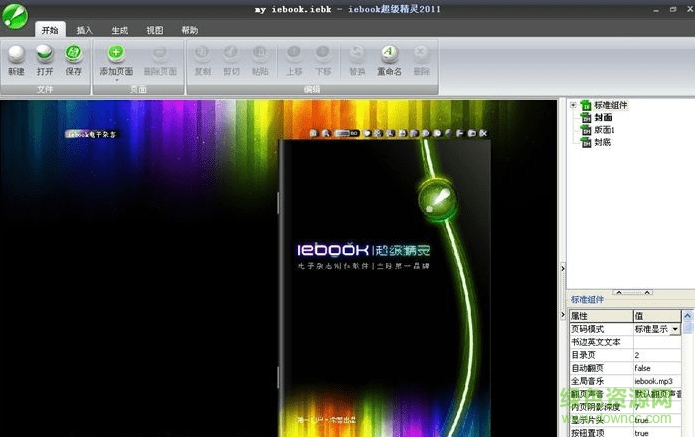Click the 重命名 (Rename) icon
The width and height of the screenshot is (695, 437).
[388, 54]
